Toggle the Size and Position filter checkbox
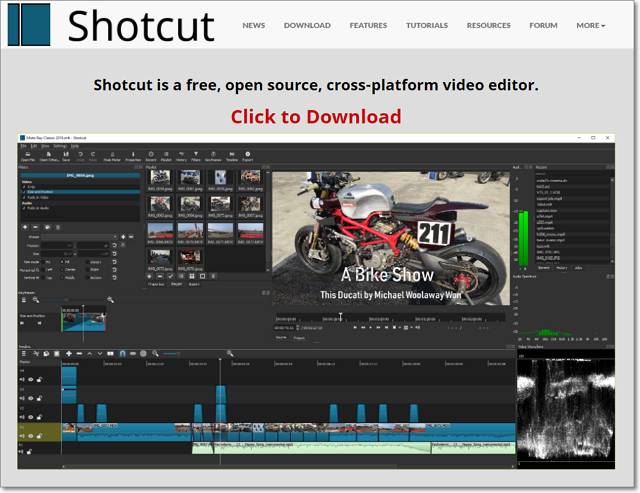Image resolution: width=640 pixels, height=493 pixels. point(24,193)
